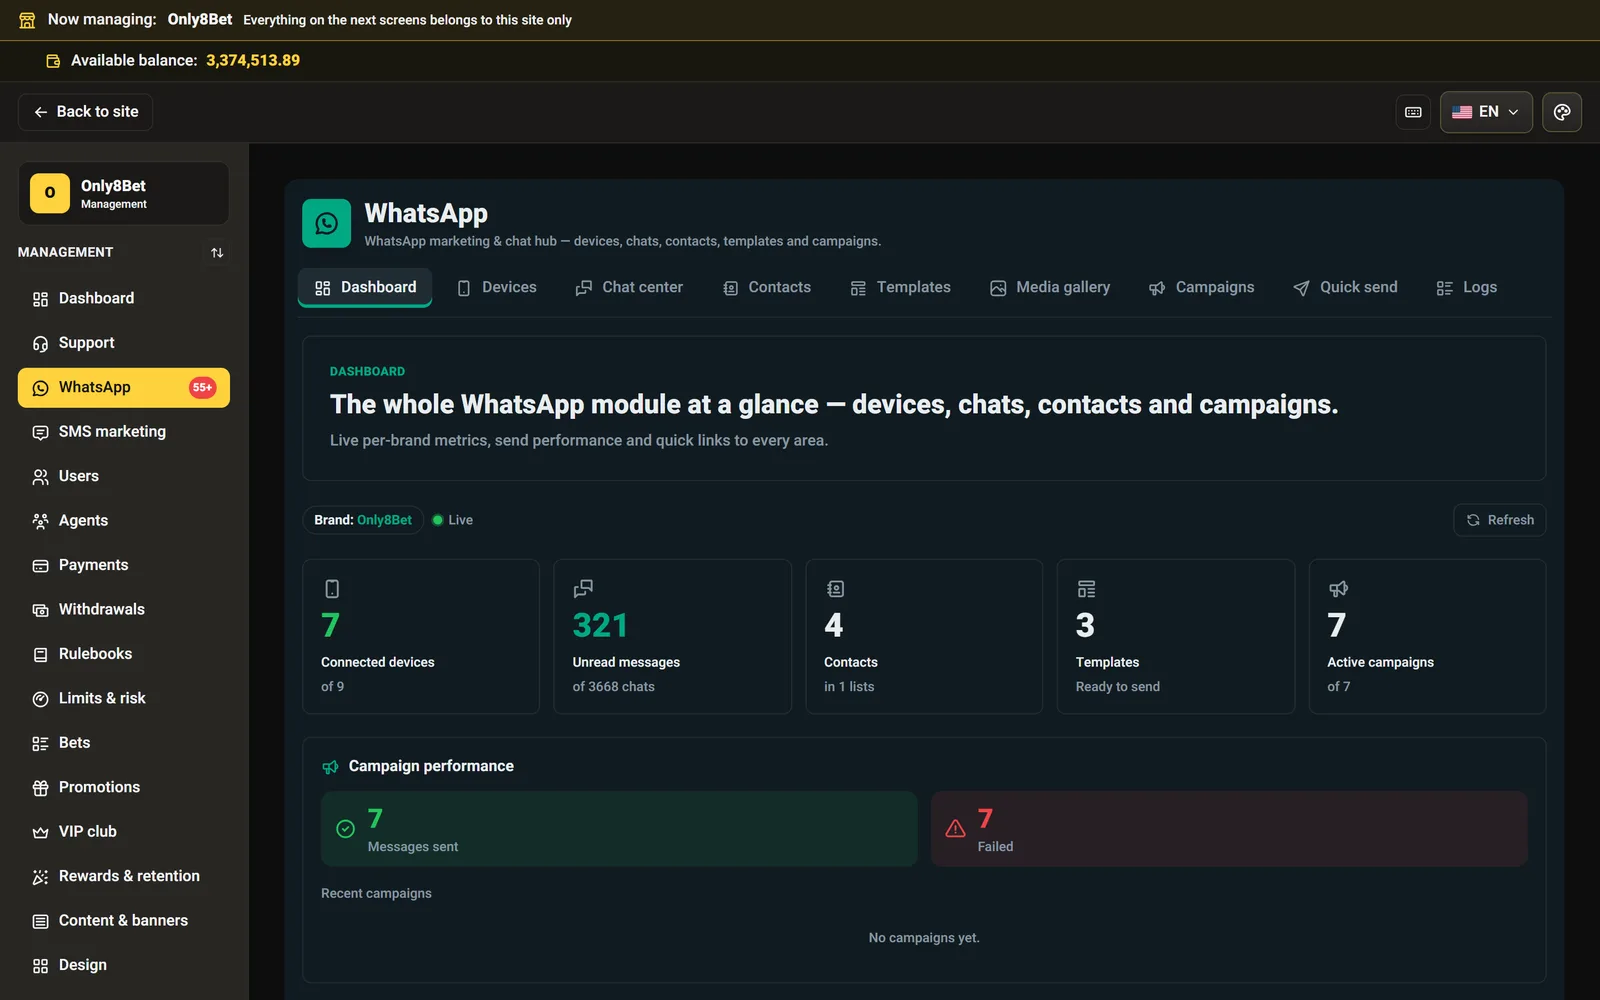
Task: Open the EN language dropdown
Action: point(1486,112)
